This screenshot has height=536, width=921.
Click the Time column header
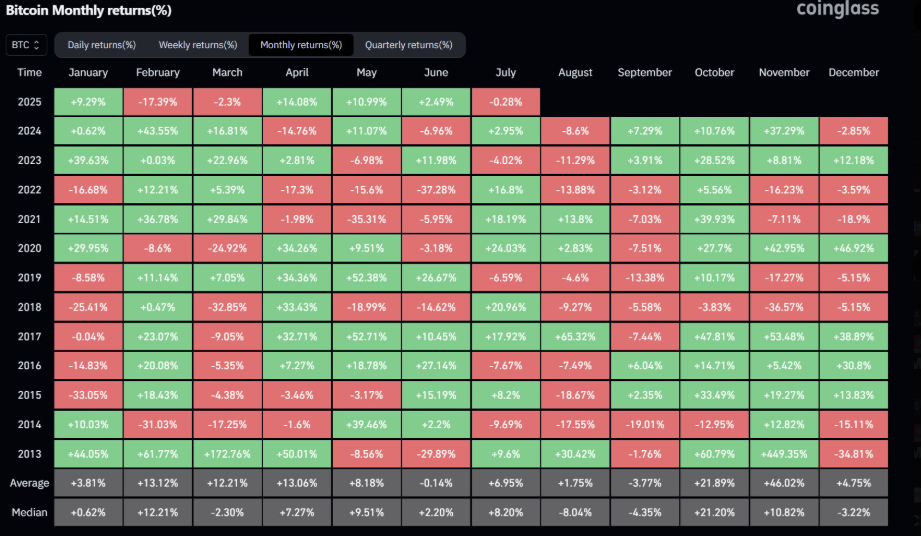pos(29,72)
